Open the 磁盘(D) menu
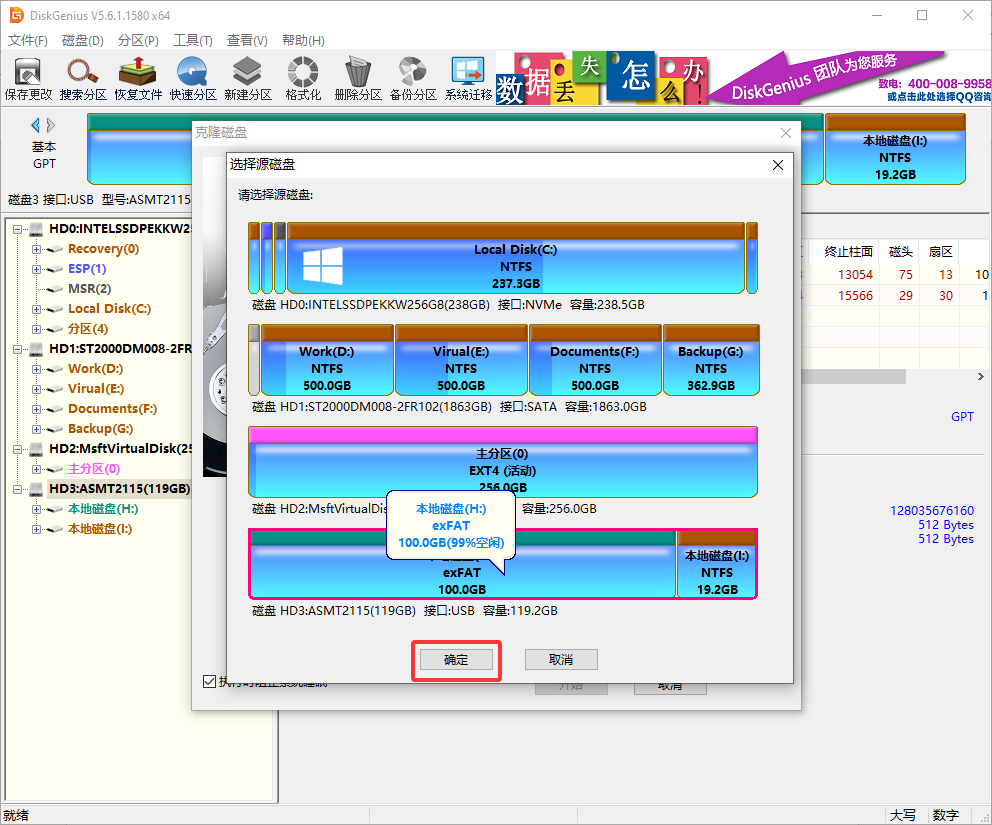Viewport: 992px width, 825px height. 83,40
